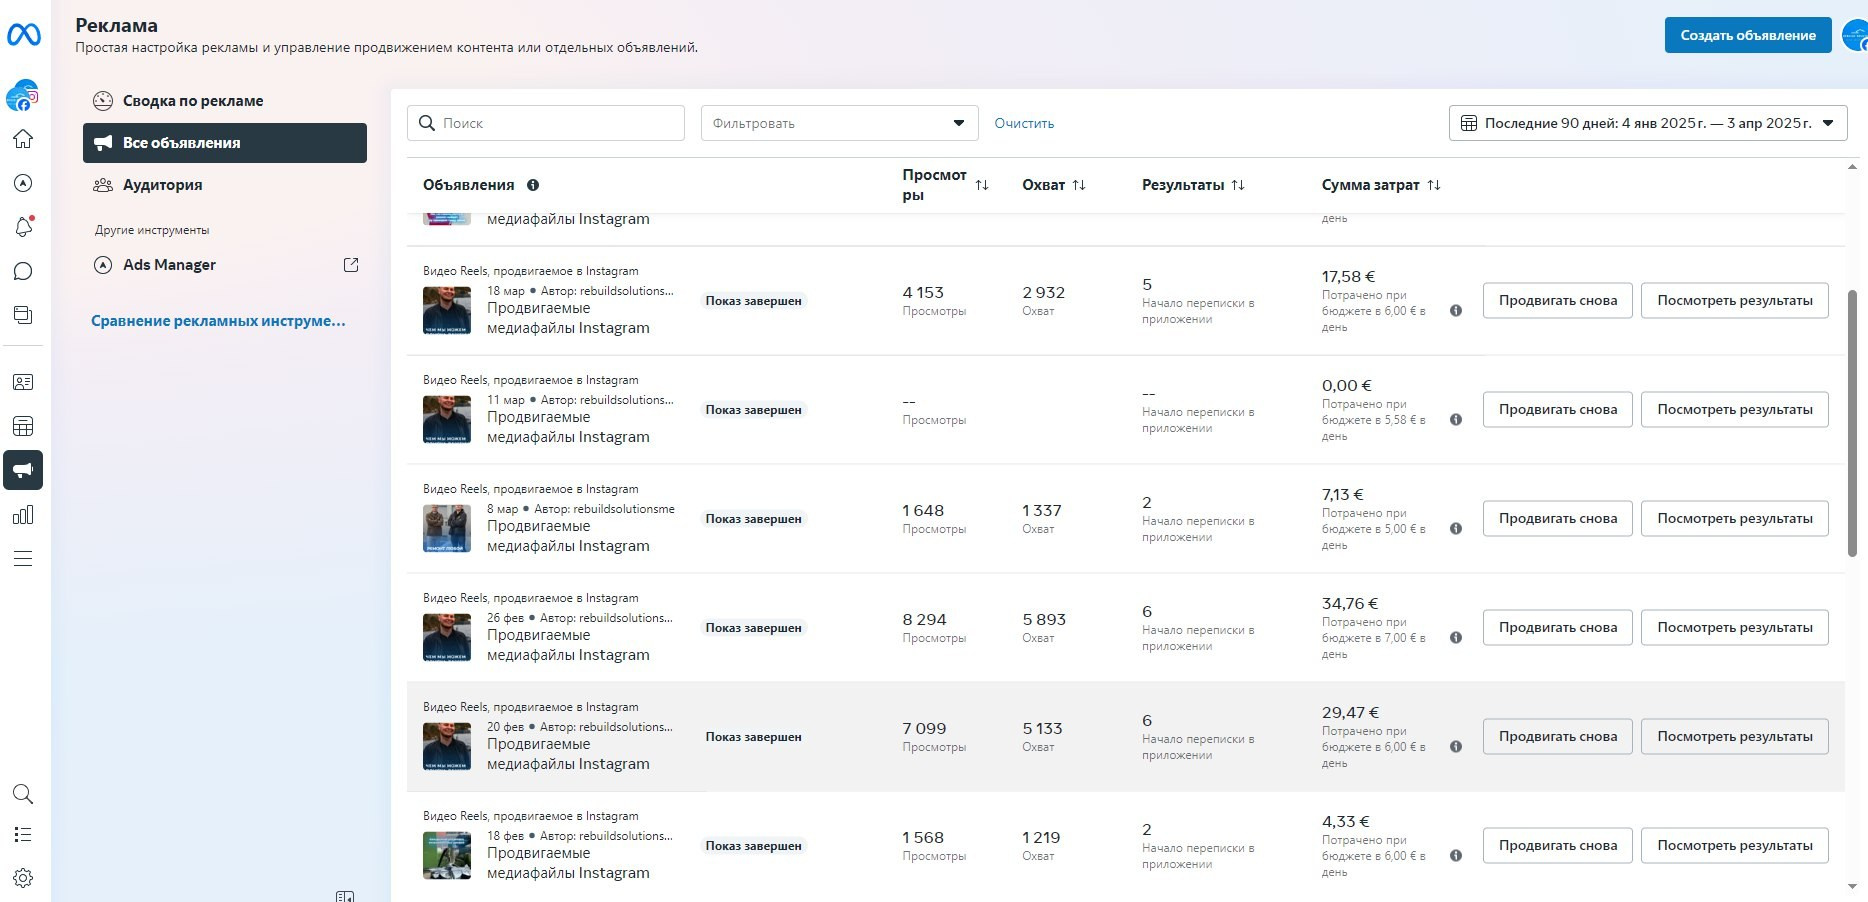The image size is (1868, 902).
Task: Open the settings gear icon
Action: [23, 878]
